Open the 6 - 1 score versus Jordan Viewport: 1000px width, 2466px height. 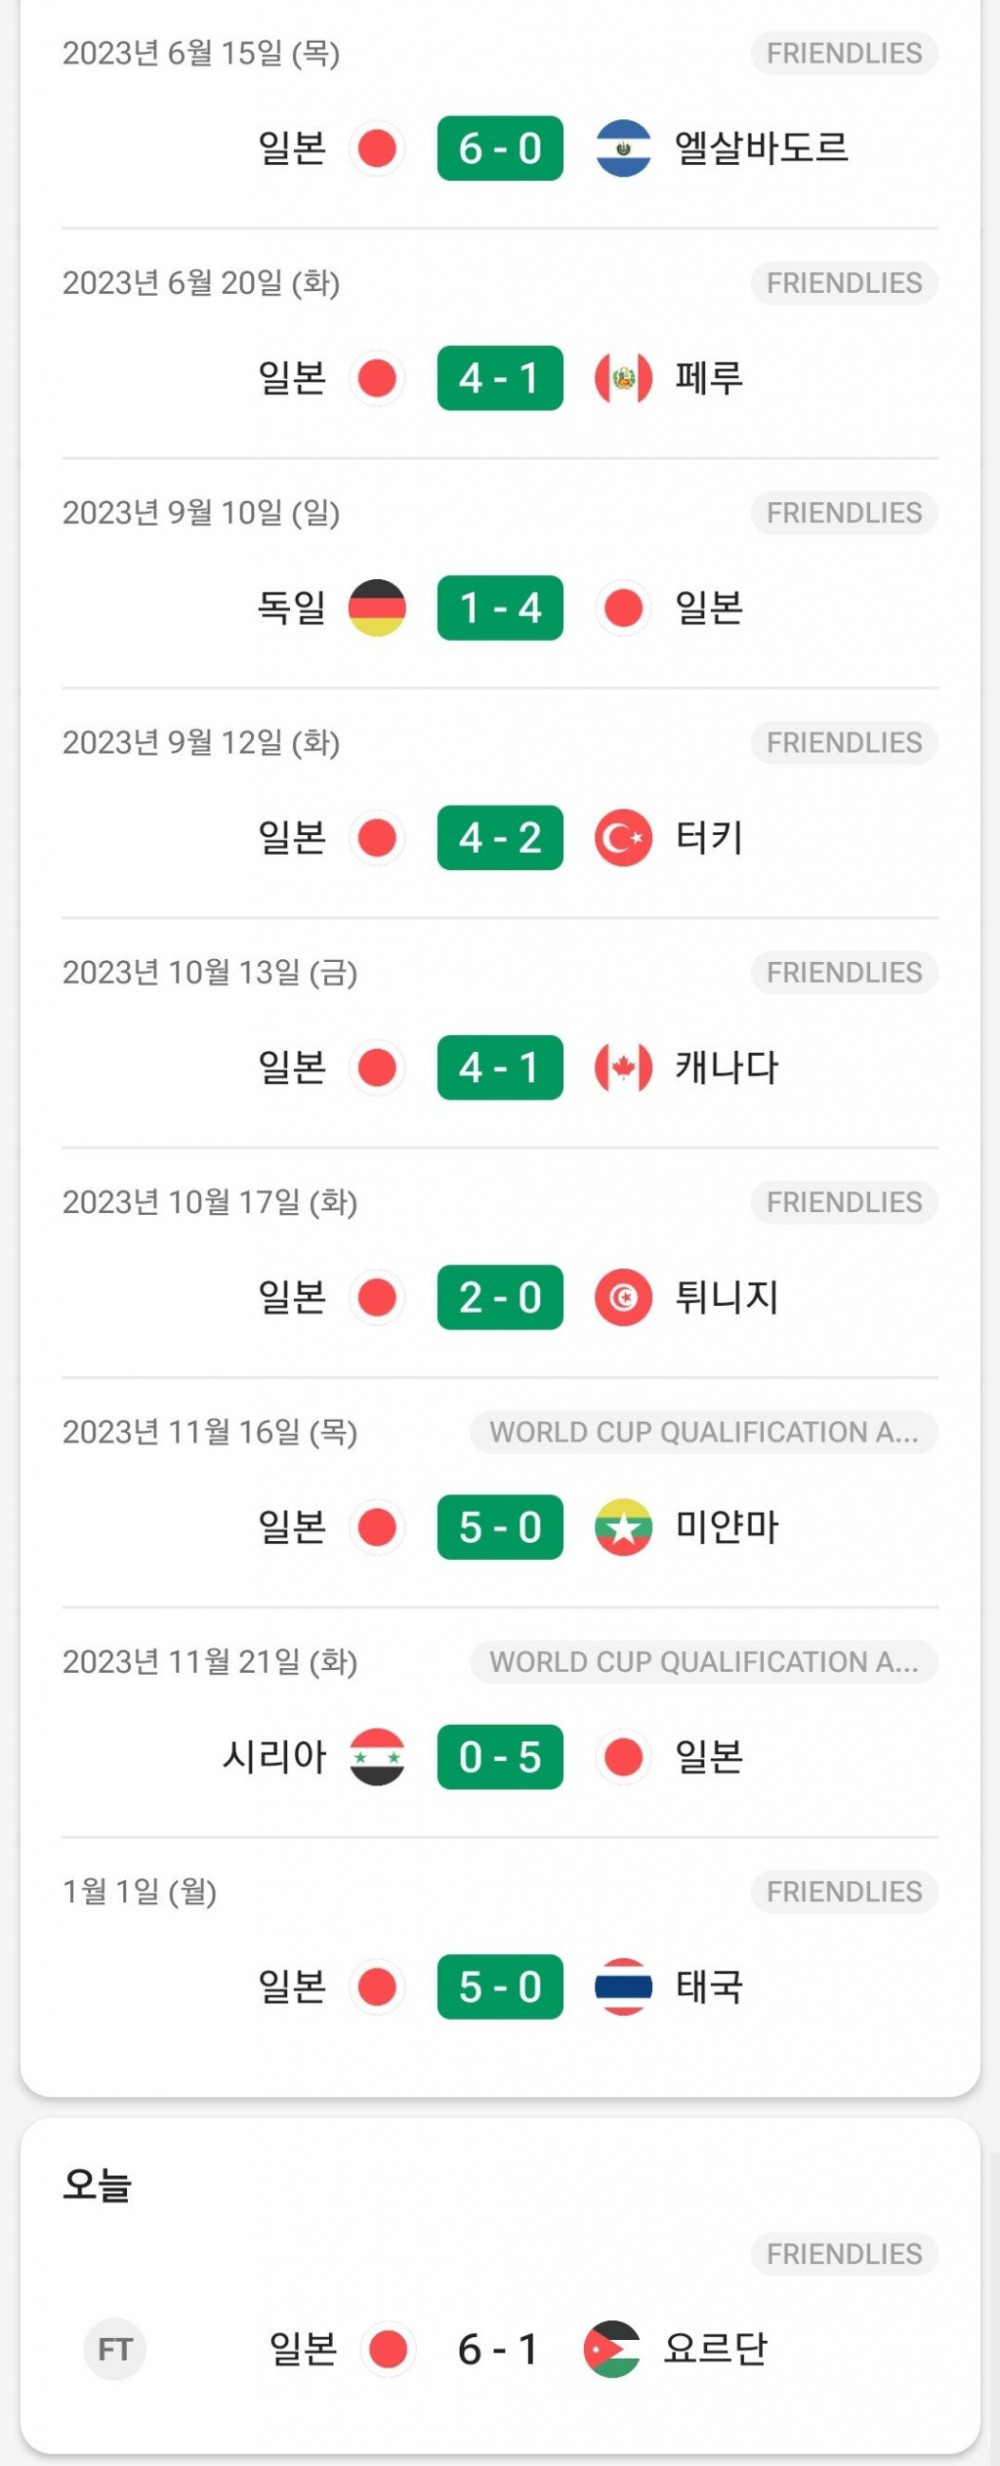pos(498,2349)
